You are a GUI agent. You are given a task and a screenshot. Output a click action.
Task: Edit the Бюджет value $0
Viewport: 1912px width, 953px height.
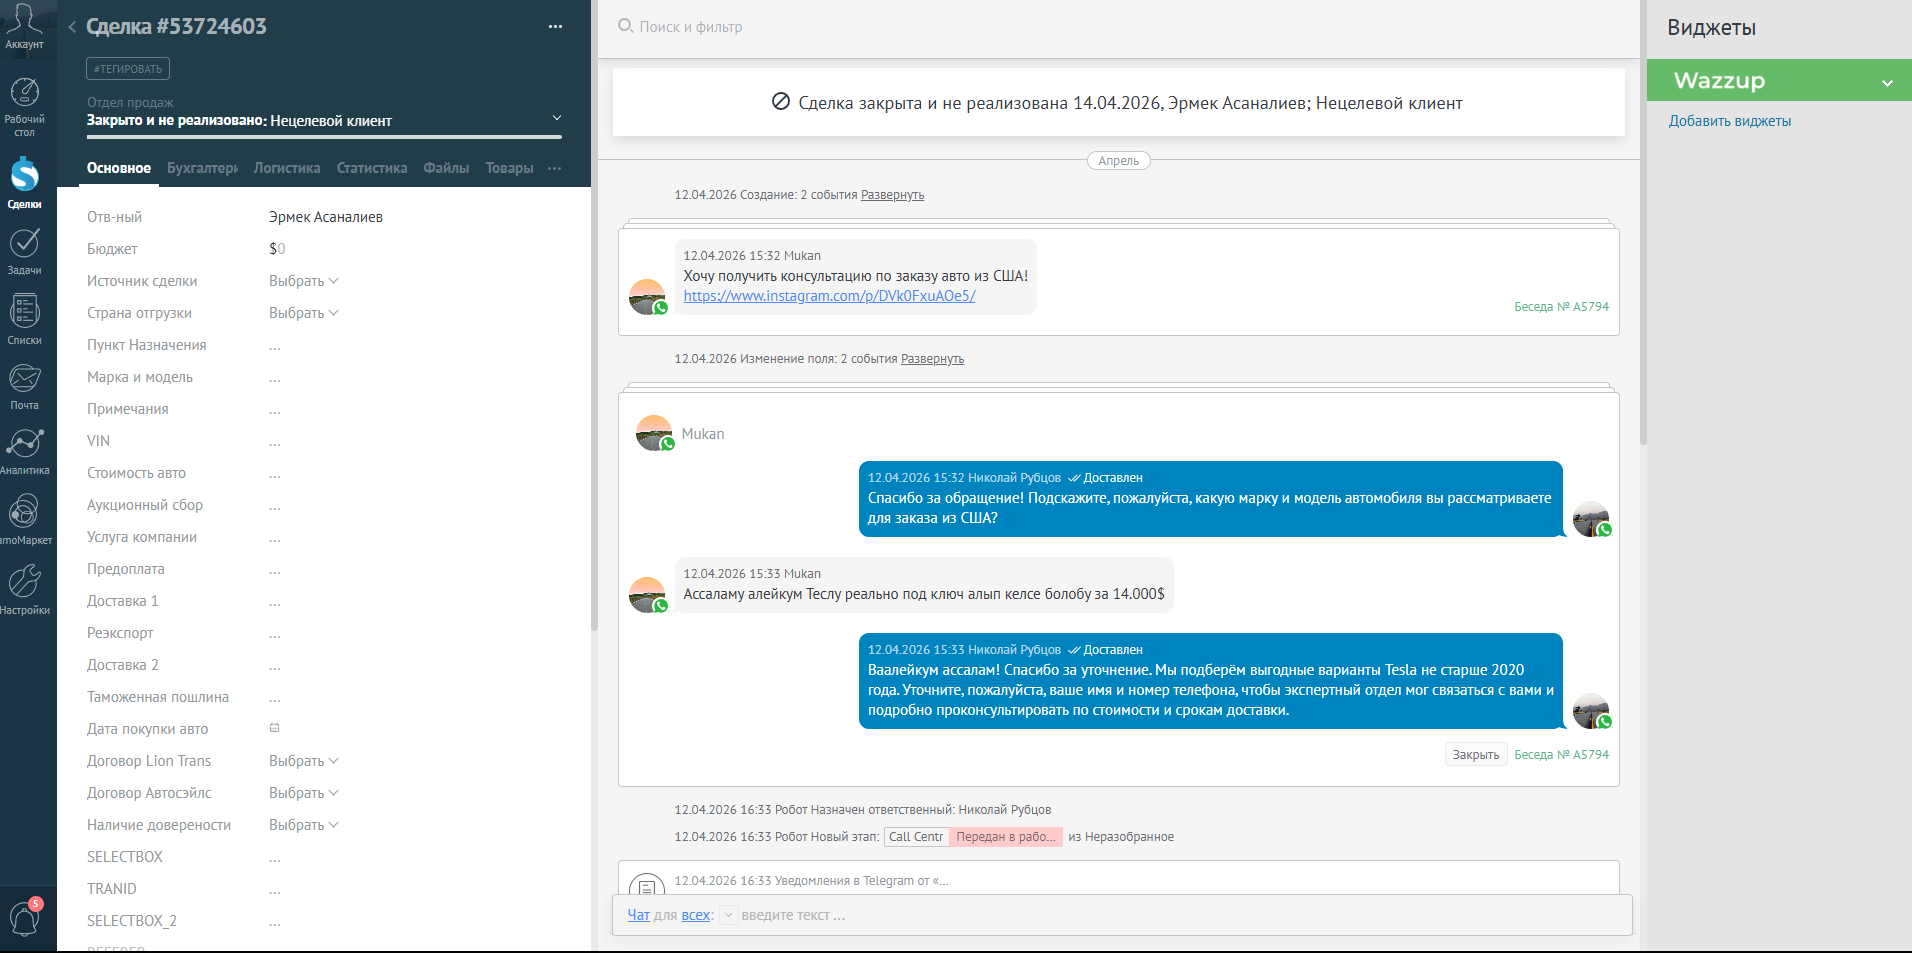pyautogui.click(x=277, y=249)
